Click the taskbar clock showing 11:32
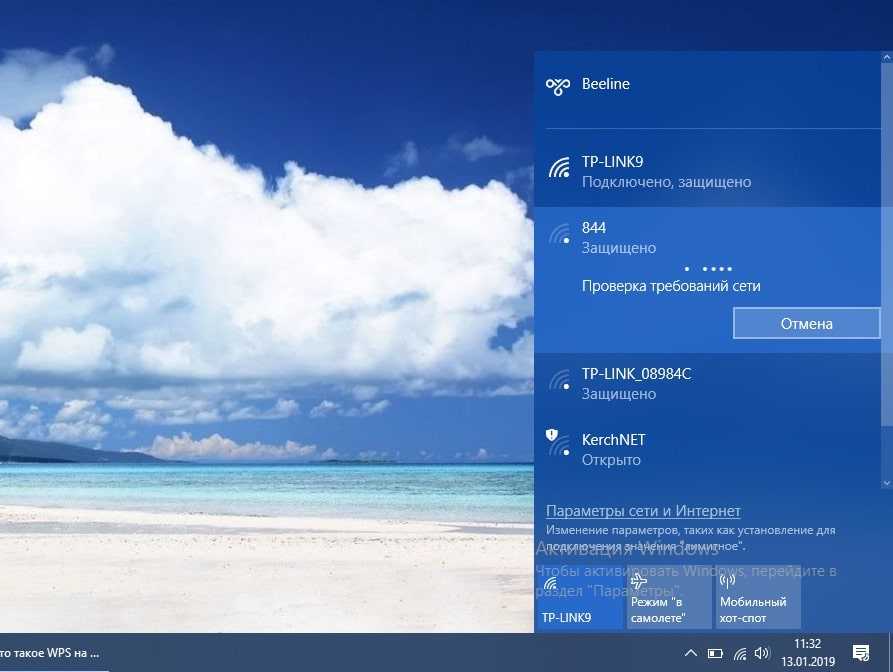Viewport: 893px width, 672px height. [x=806, y=653]
